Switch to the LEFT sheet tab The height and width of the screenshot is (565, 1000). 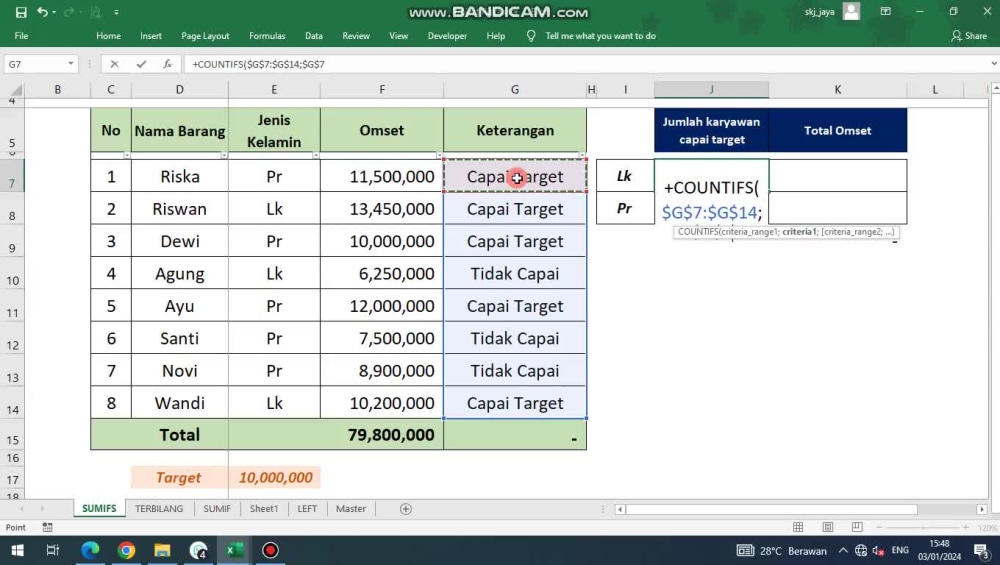click(307, 509)
